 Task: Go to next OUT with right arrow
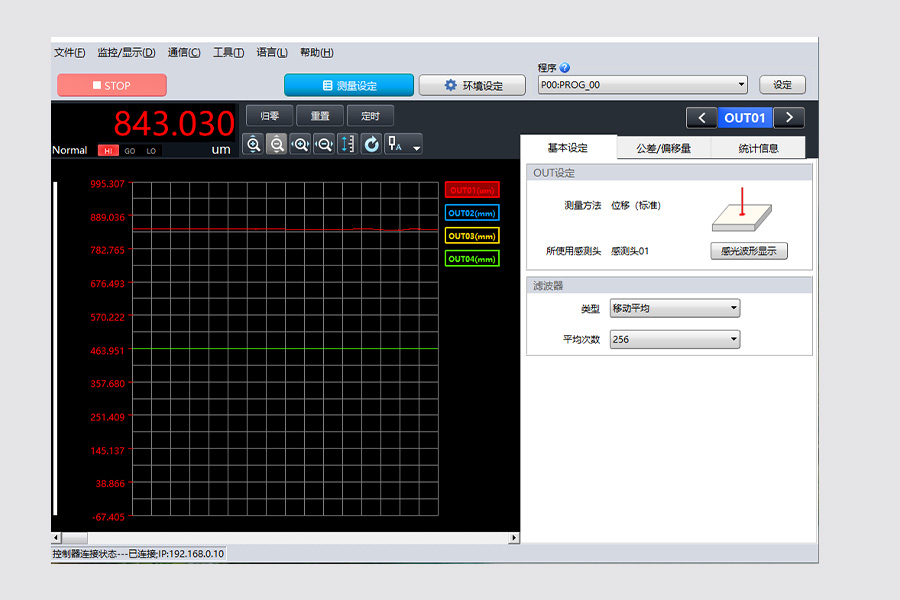789,118
